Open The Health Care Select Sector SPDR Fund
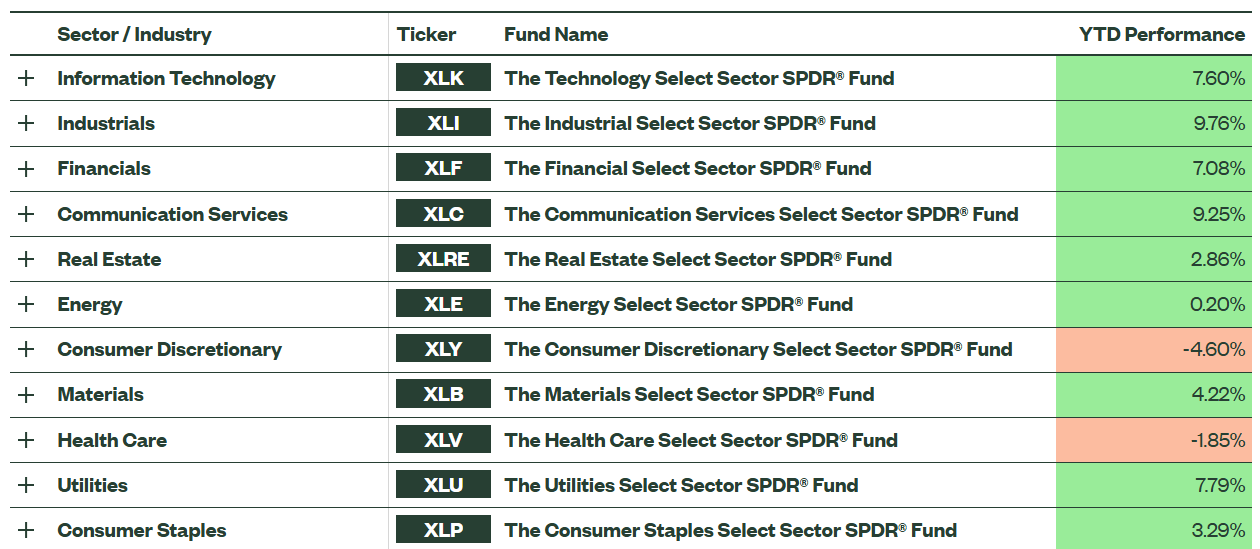Viewport: 1260px width, 549px height. pos(700,440)
